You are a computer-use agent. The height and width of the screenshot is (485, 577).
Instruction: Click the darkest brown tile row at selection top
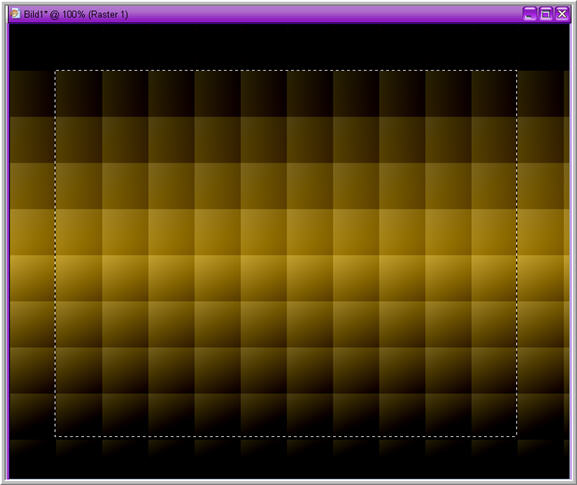[x=286, y=93]
